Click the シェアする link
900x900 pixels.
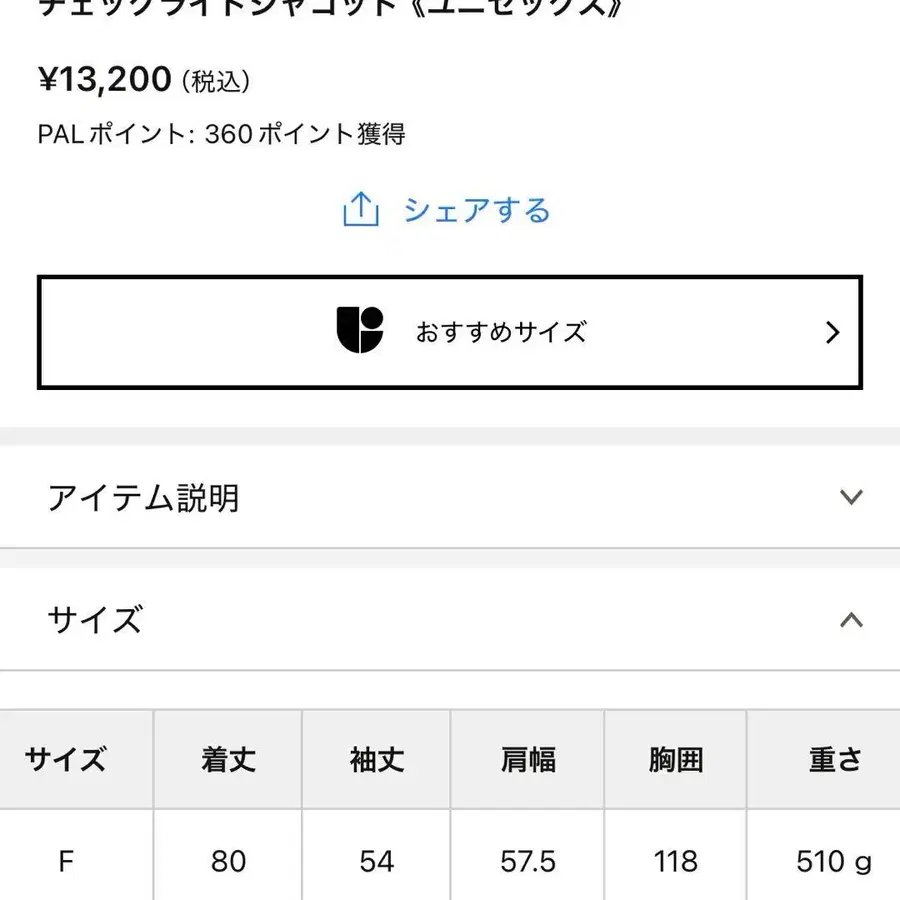pyautogui.click(x=476, y=211)
